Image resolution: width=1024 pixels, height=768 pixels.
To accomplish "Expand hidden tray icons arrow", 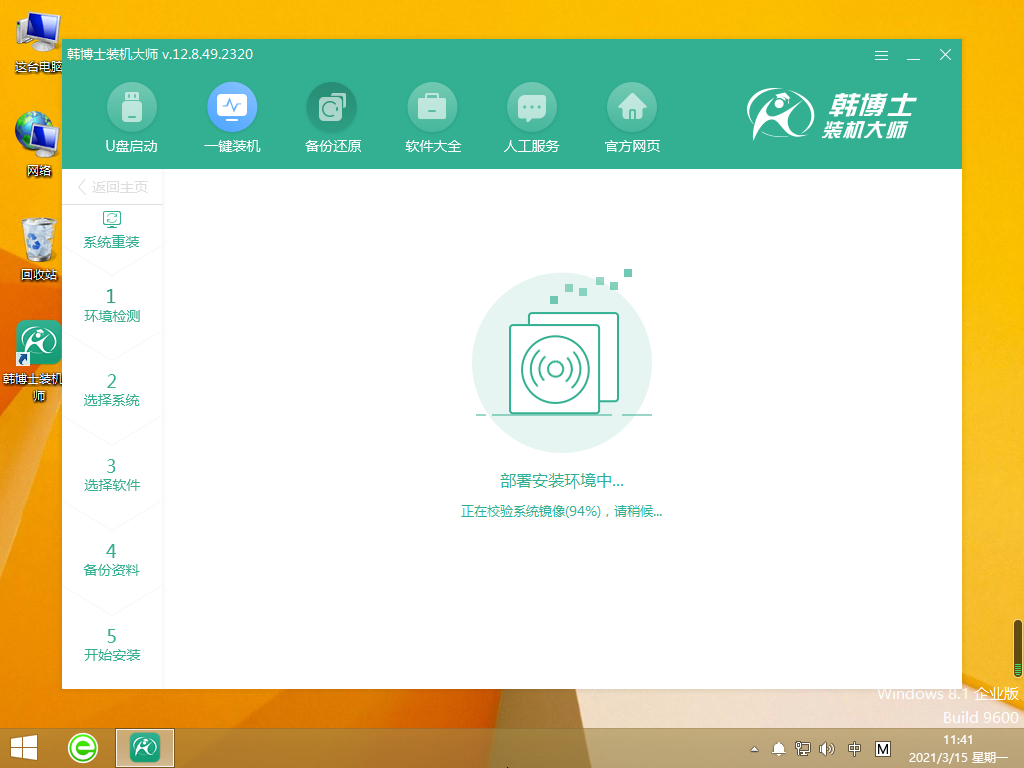I will point(753,747).
